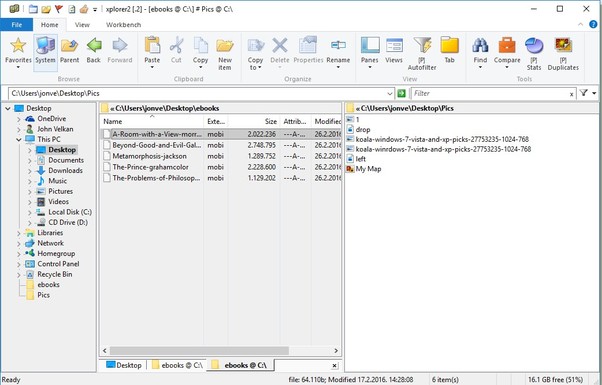Sort by Size column header
This screenshot has width=602, height=385.
point(253,121)
